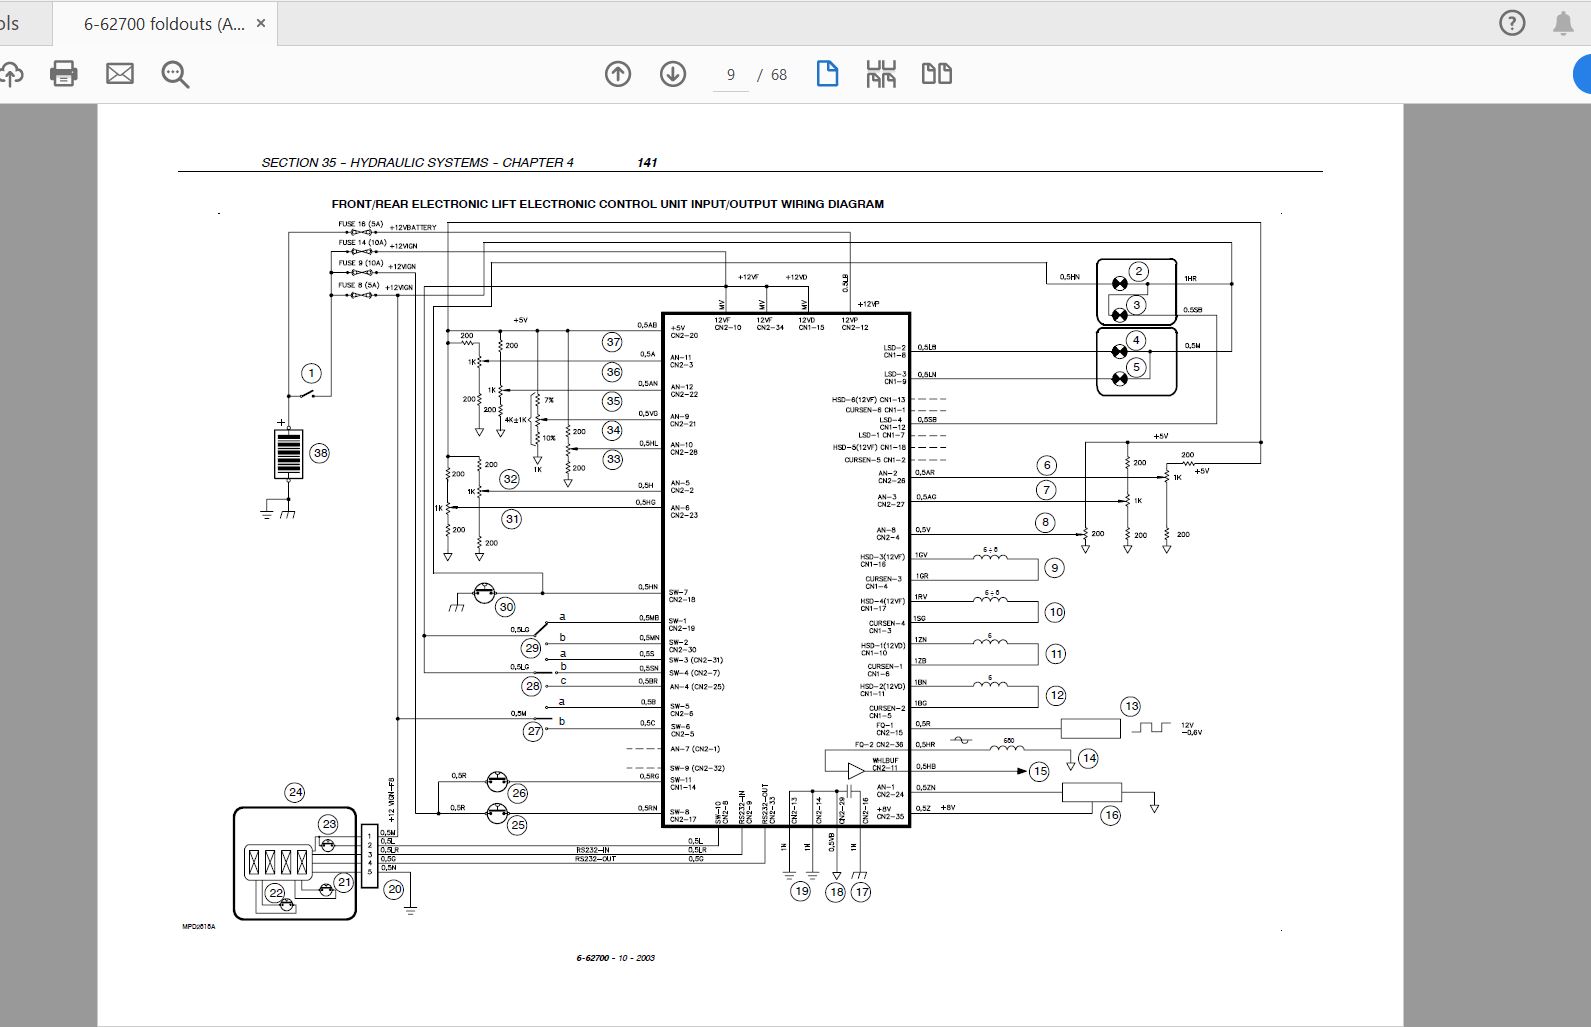The image size is (1591, 1027).
Task: Select the 6-62700 foldouts document tab
Action: [x=164, y=24]
